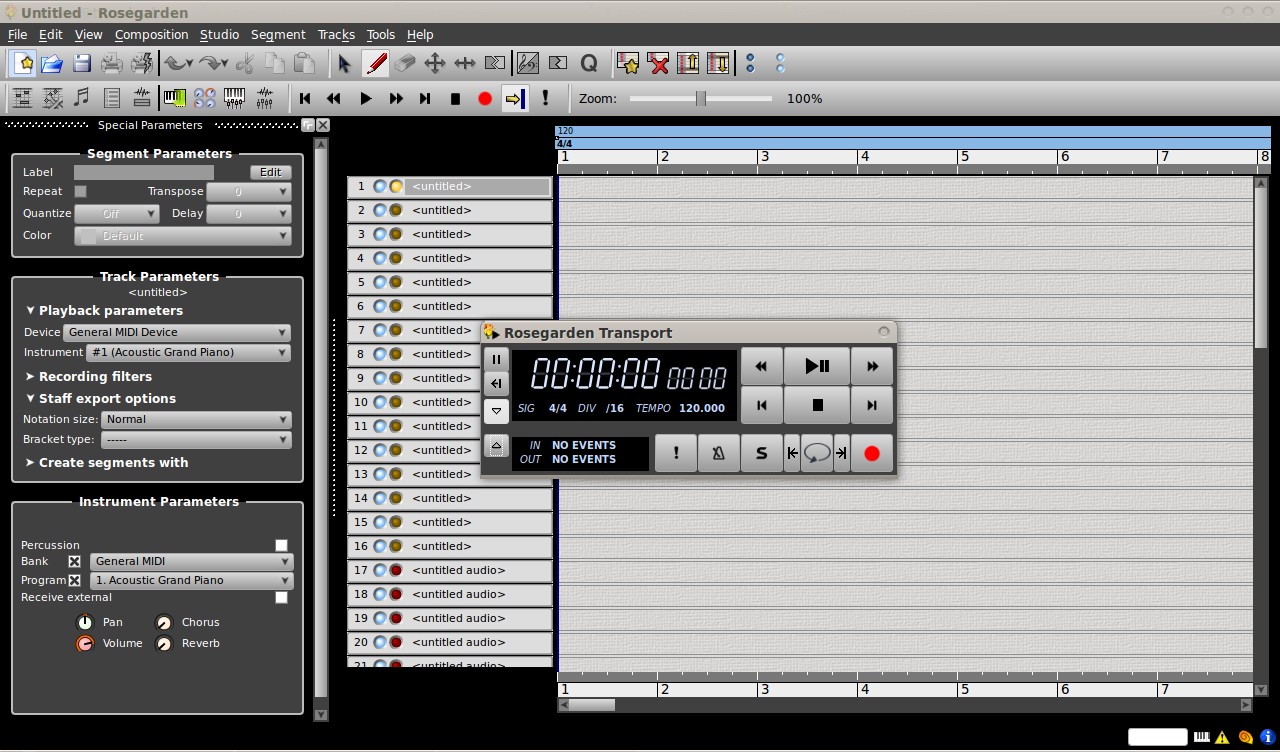This screenshot has height=752, width=1280.
Task: Click Record in the Rosegarden Transport window
Action: click(x=871, y=453)
